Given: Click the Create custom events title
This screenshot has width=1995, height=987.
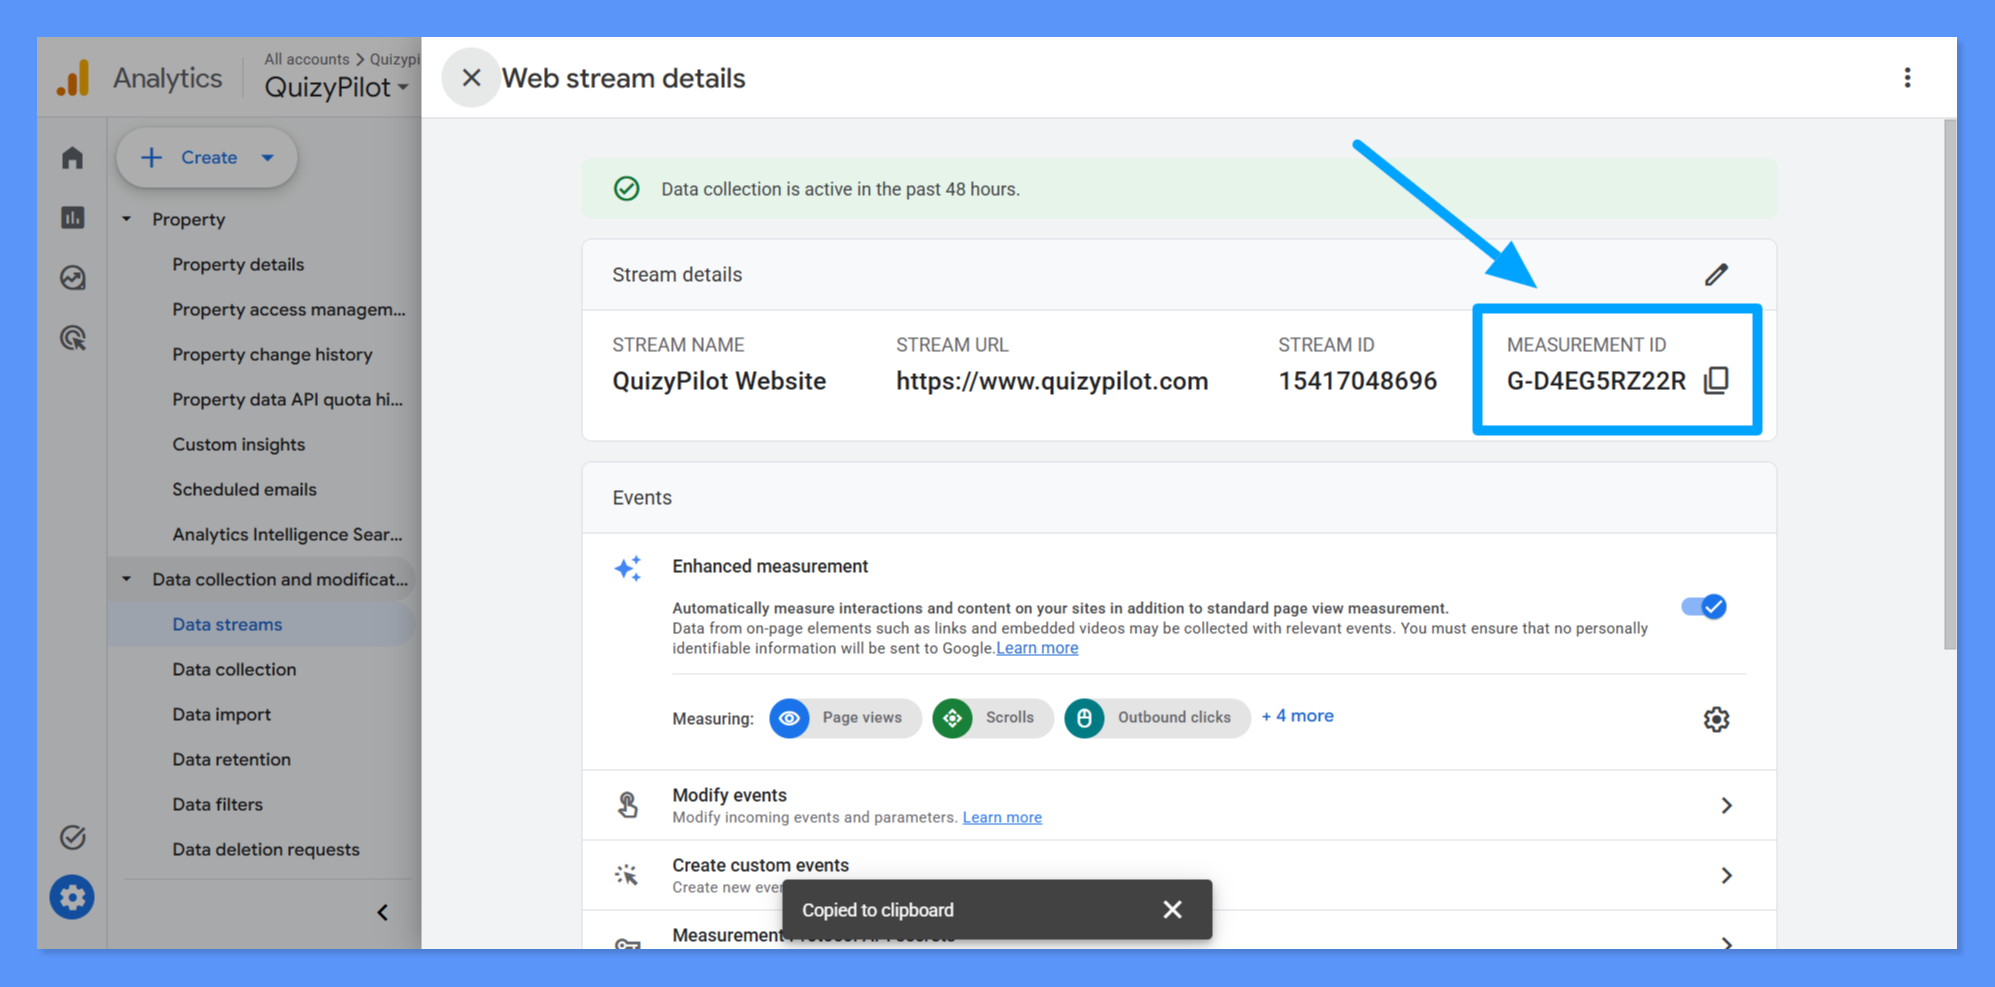Looking at the screenshot, I should click(760, 865).
